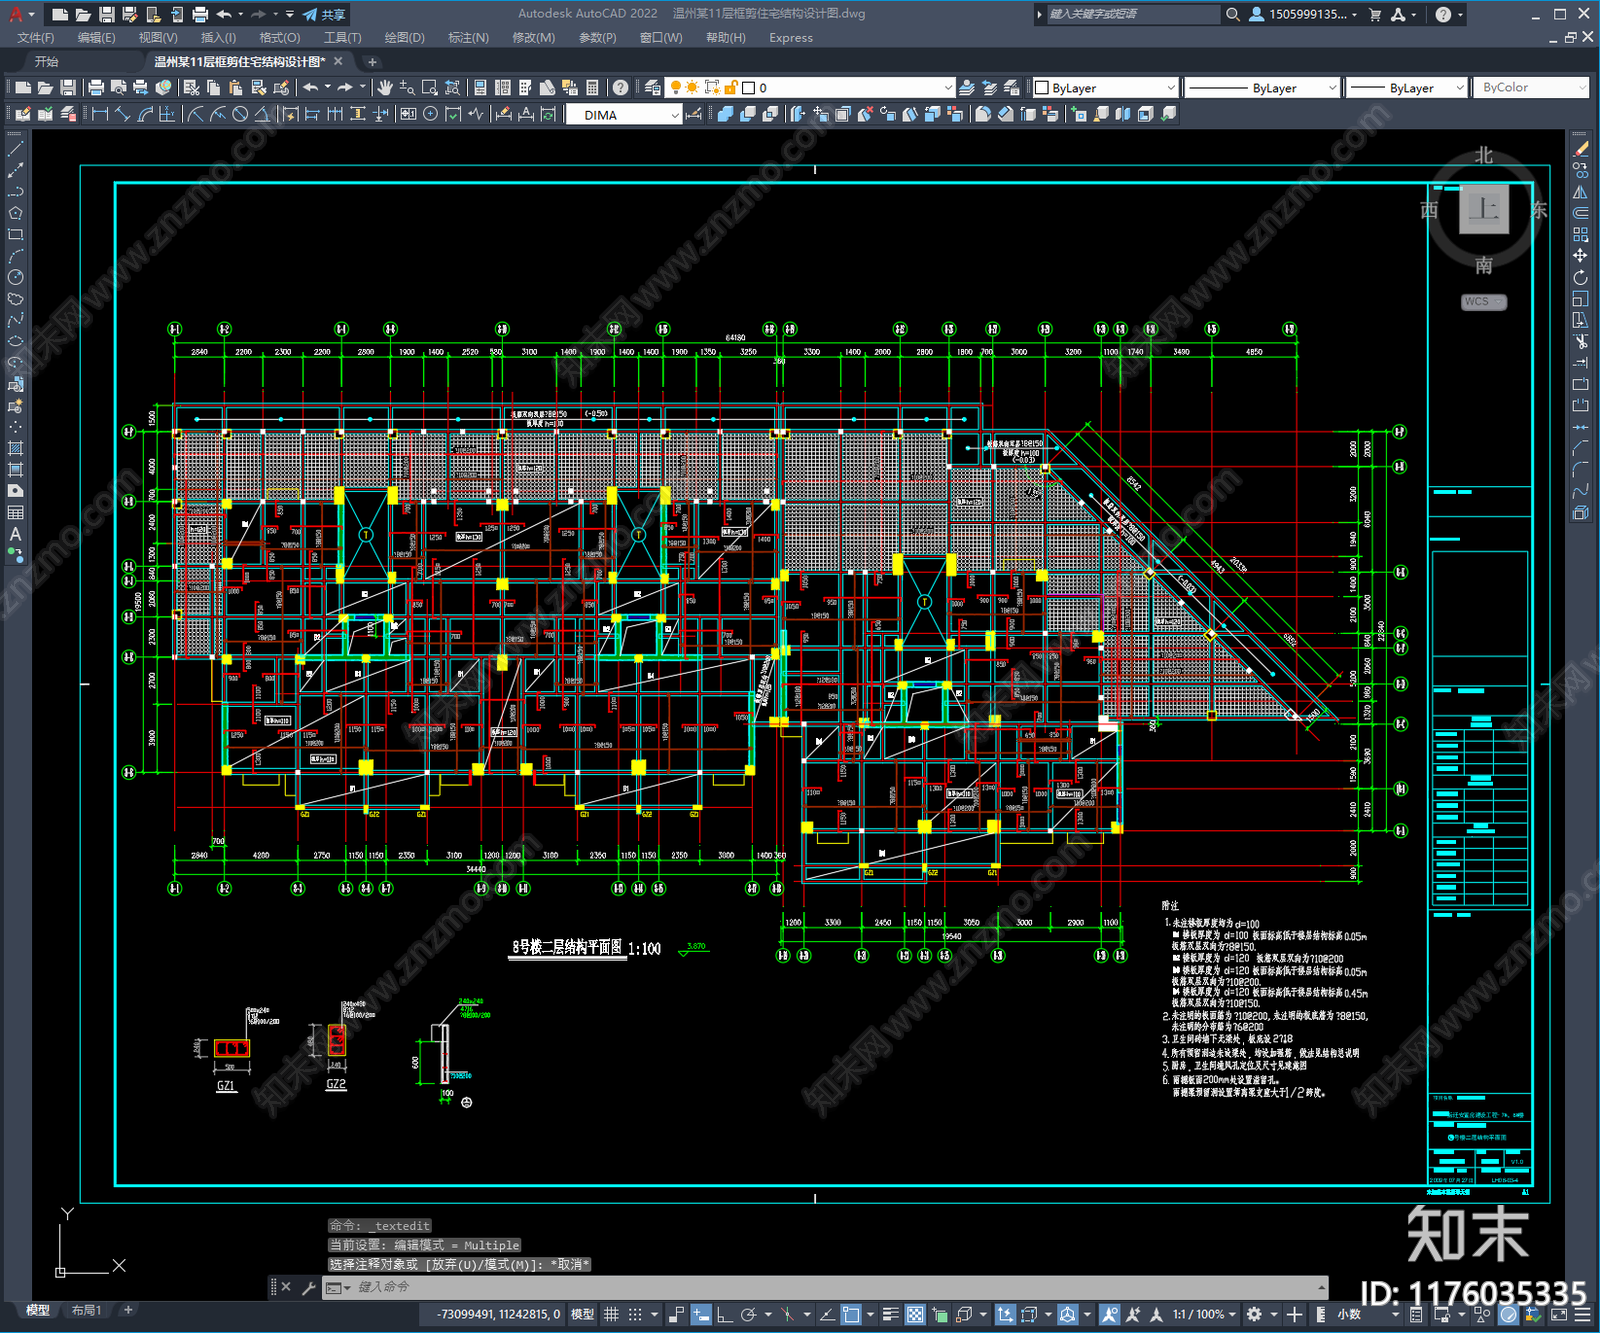1600x1333 pixels.
Task: Toggle polar tracking in status bar
Action: click(748, 1314)
